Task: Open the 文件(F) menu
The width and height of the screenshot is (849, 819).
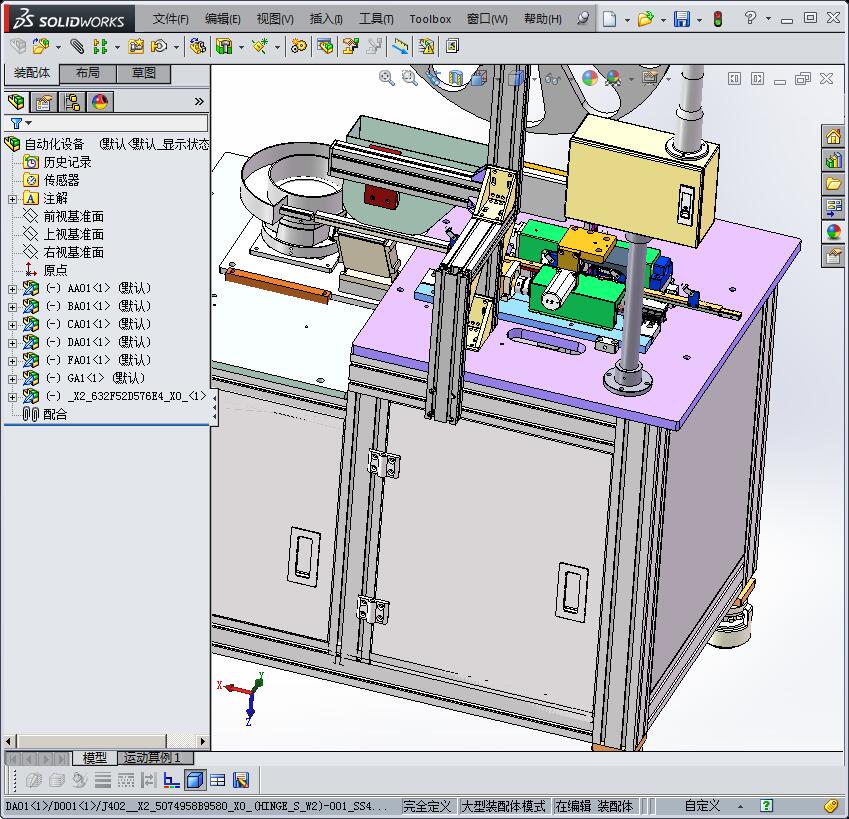Action: tap(171, 19)
